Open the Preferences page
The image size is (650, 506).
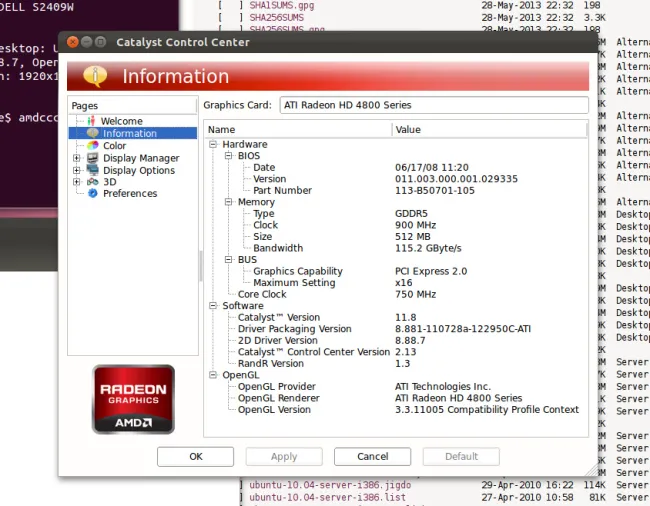point(130,193)
